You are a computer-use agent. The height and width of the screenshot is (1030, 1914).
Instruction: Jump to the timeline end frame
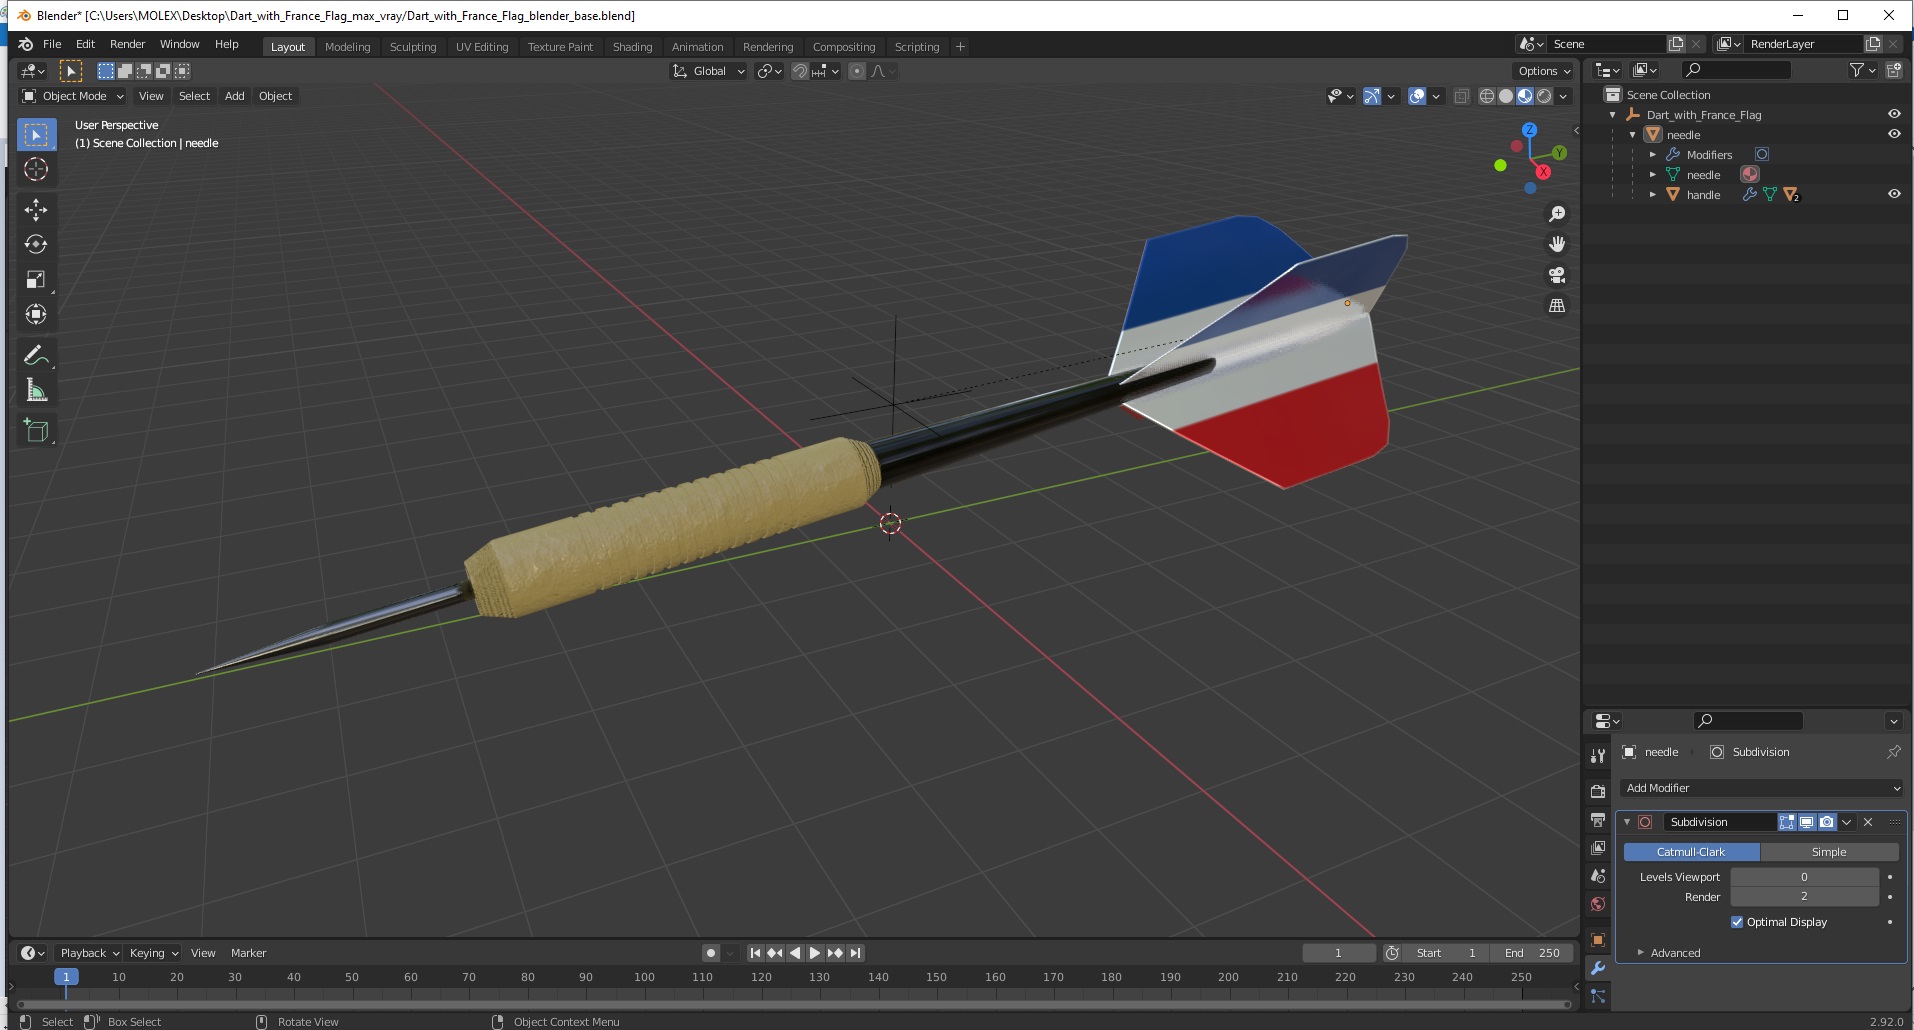pos(855,953)
